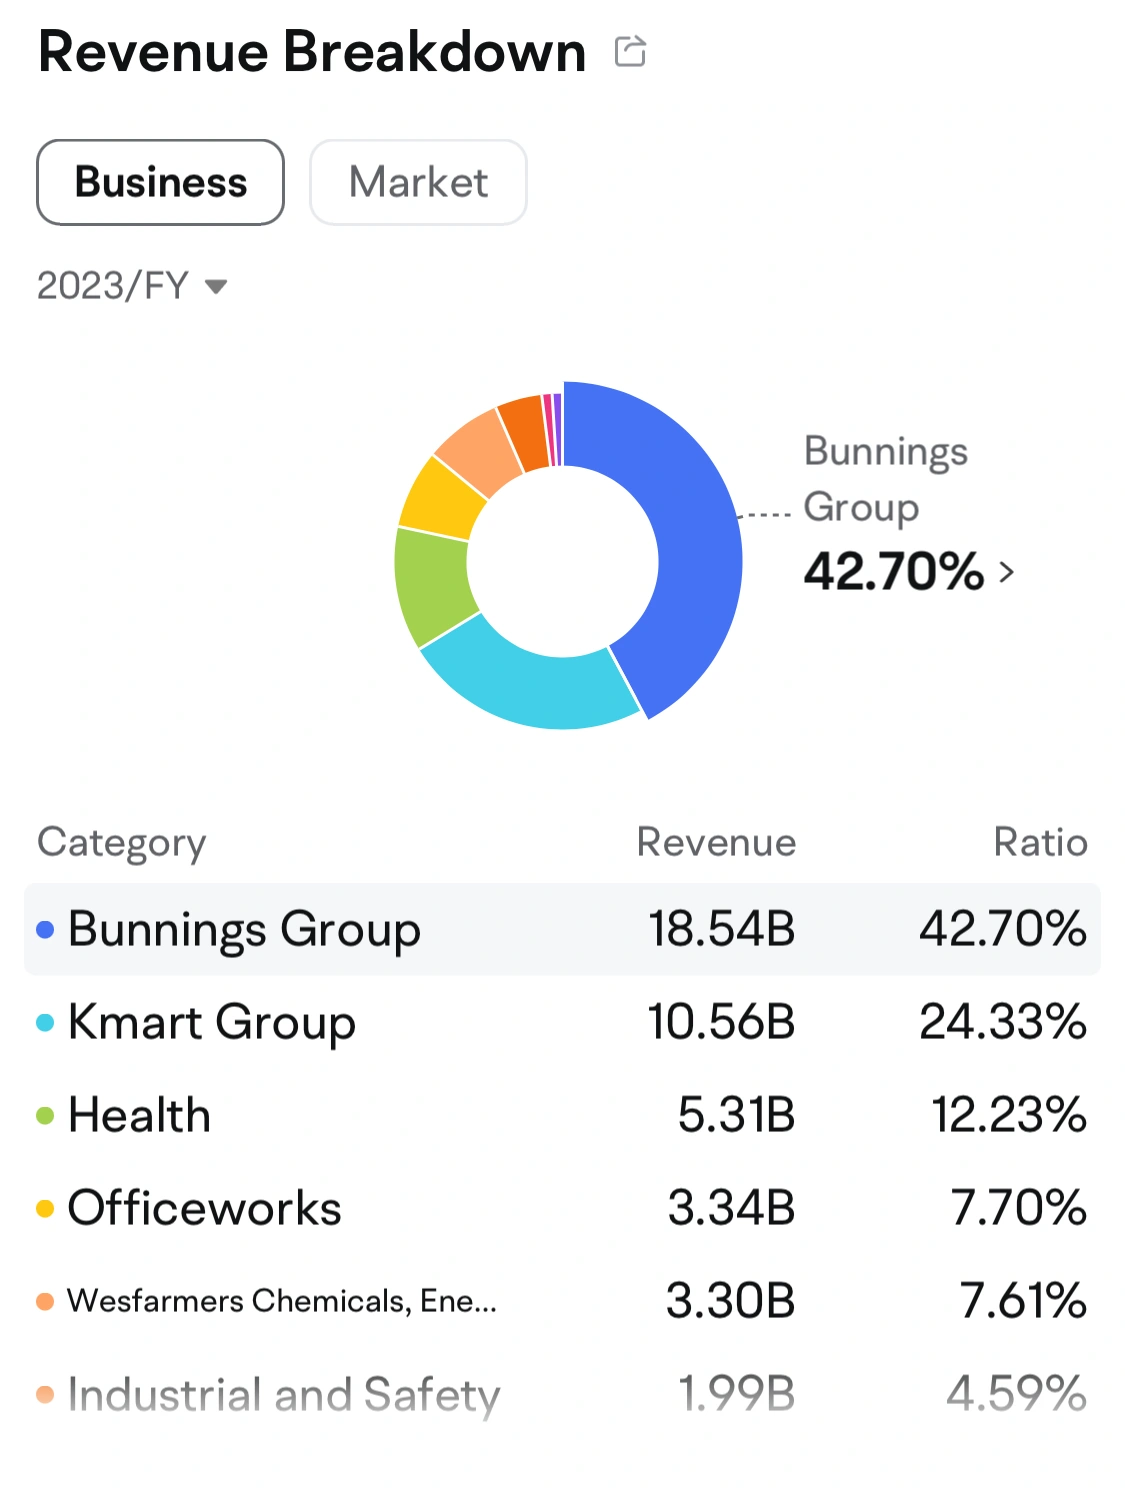This screenshot has height=1490, width=1125.
Task: Select the Bunnings Group row
Action: [x=562, y=929]
